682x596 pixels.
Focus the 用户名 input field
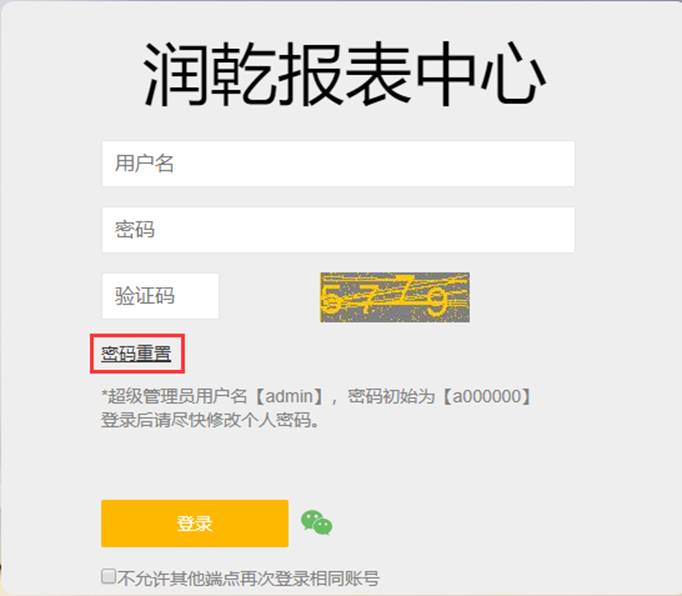(x=338, y=164)
